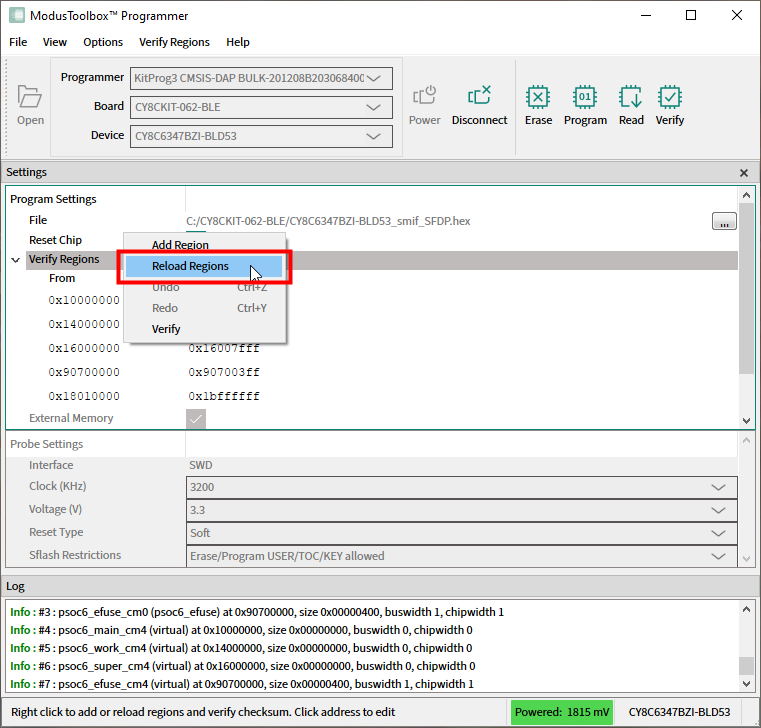
Task: Toggle the Power button icon
Action: (x=424, y=97)
